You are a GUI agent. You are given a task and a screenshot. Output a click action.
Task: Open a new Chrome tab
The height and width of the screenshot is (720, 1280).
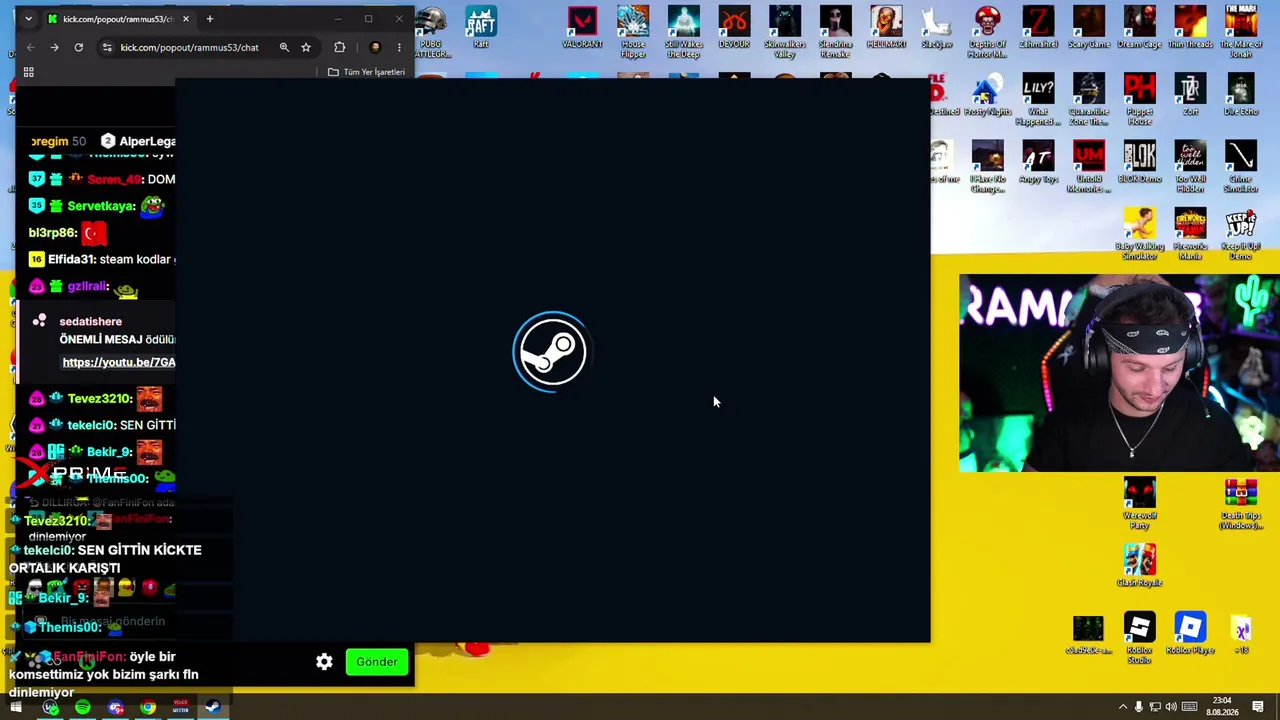209,19
